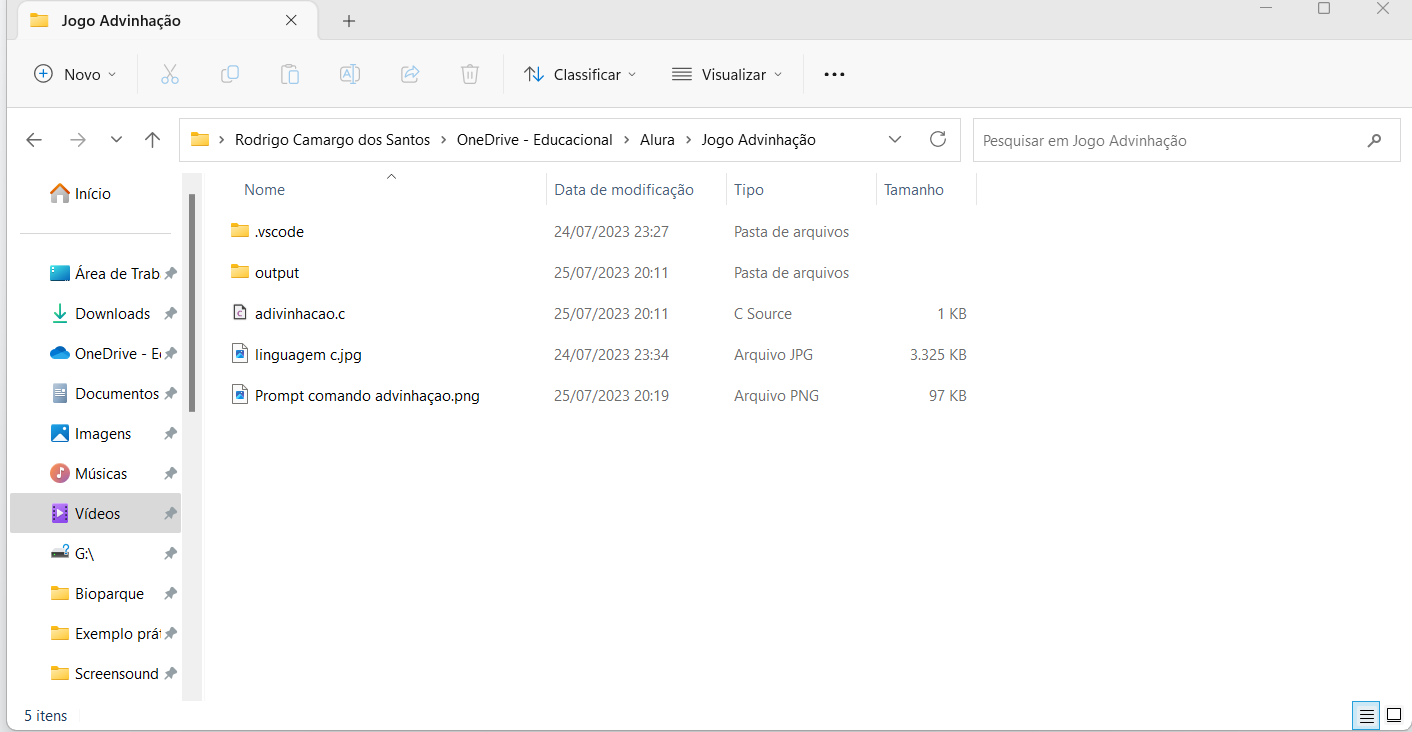Unpin Downloads using its pin icon

pos(171,314)
